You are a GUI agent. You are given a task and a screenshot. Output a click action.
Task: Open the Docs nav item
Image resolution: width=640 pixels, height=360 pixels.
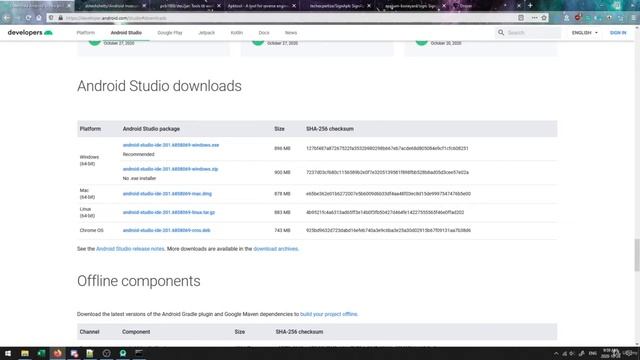point(264,33)
